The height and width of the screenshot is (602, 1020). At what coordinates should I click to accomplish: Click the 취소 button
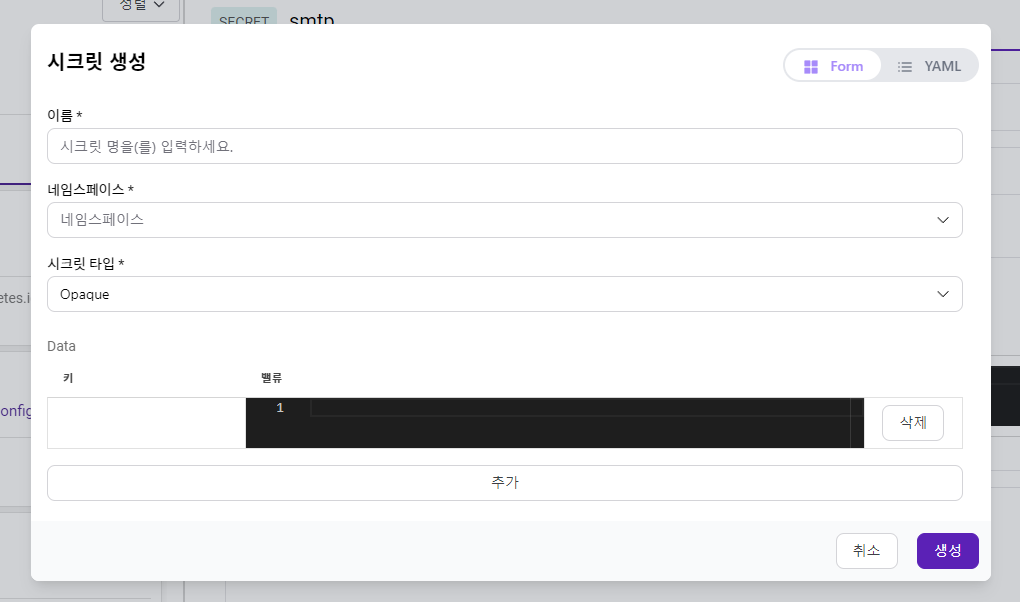coord(866,551)
